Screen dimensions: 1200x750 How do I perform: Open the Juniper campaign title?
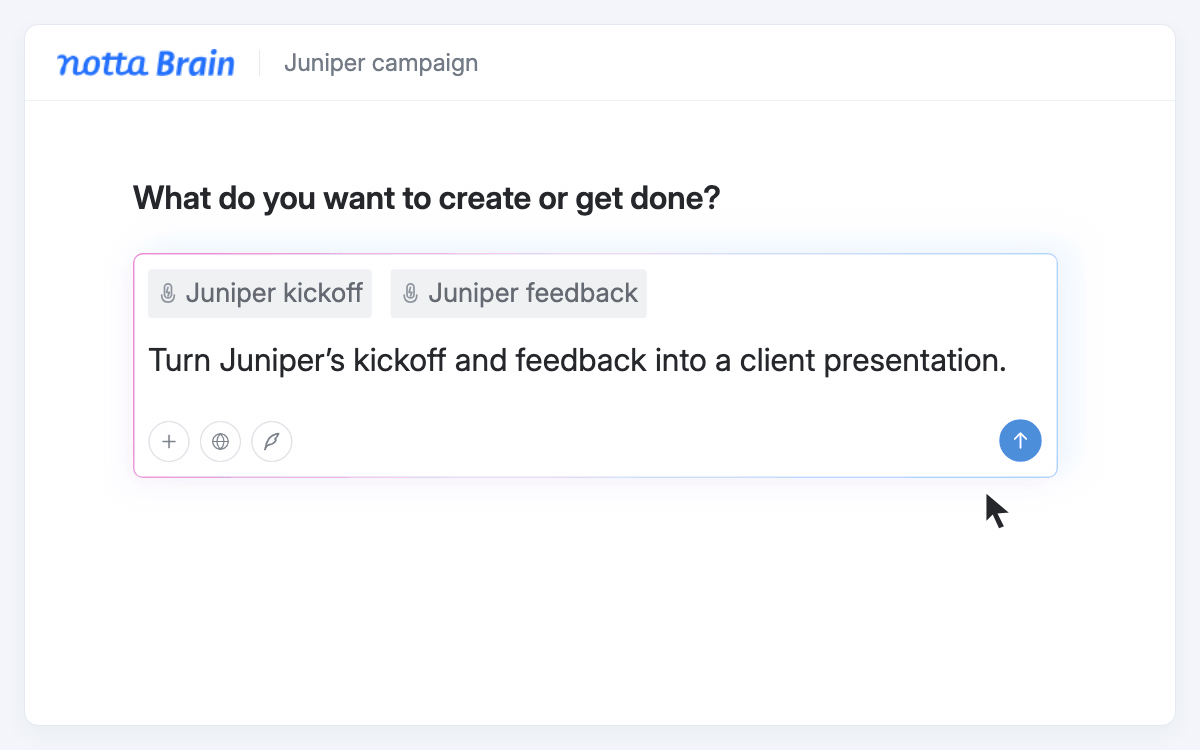pos(381,63)
